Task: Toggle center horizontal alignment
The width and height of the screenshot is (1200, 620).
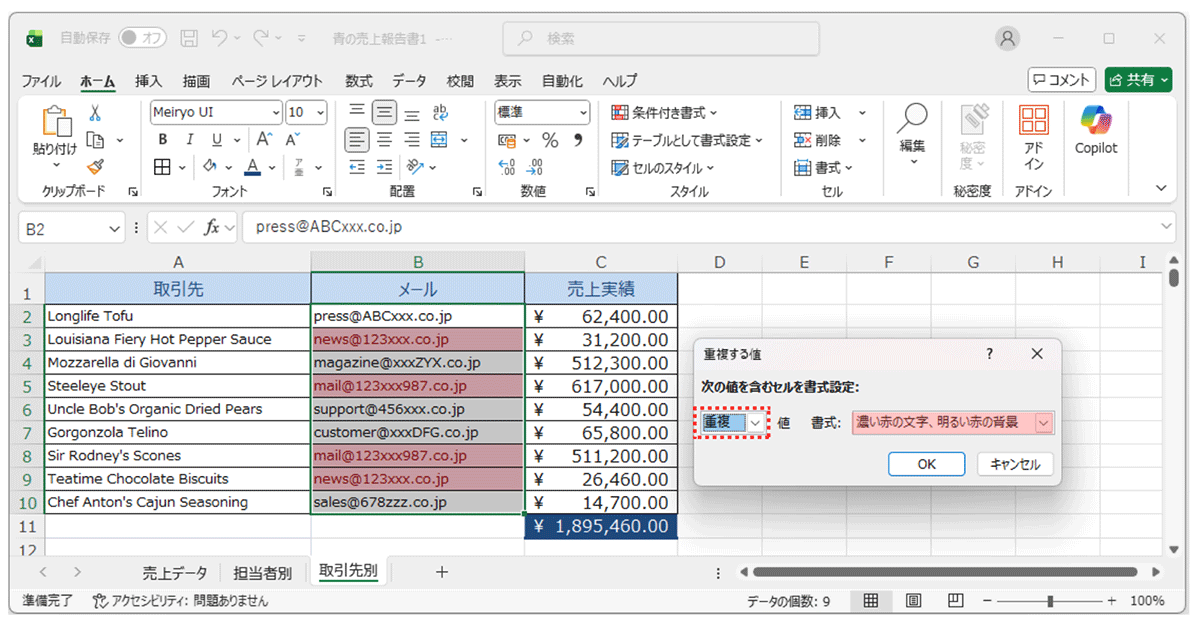Action: [384, 140]
